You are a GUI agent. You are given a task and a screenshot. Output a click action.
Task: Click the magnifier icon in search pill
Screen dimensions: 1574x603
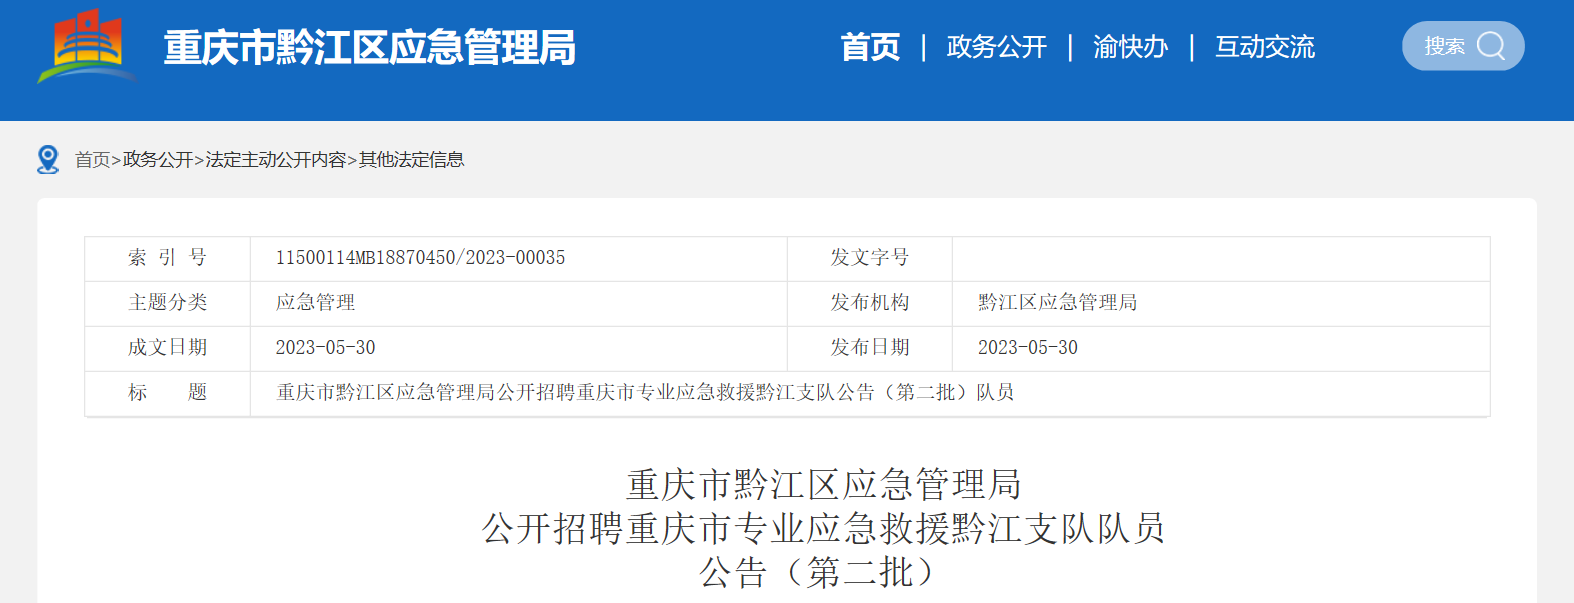(x=1490, y=46)
